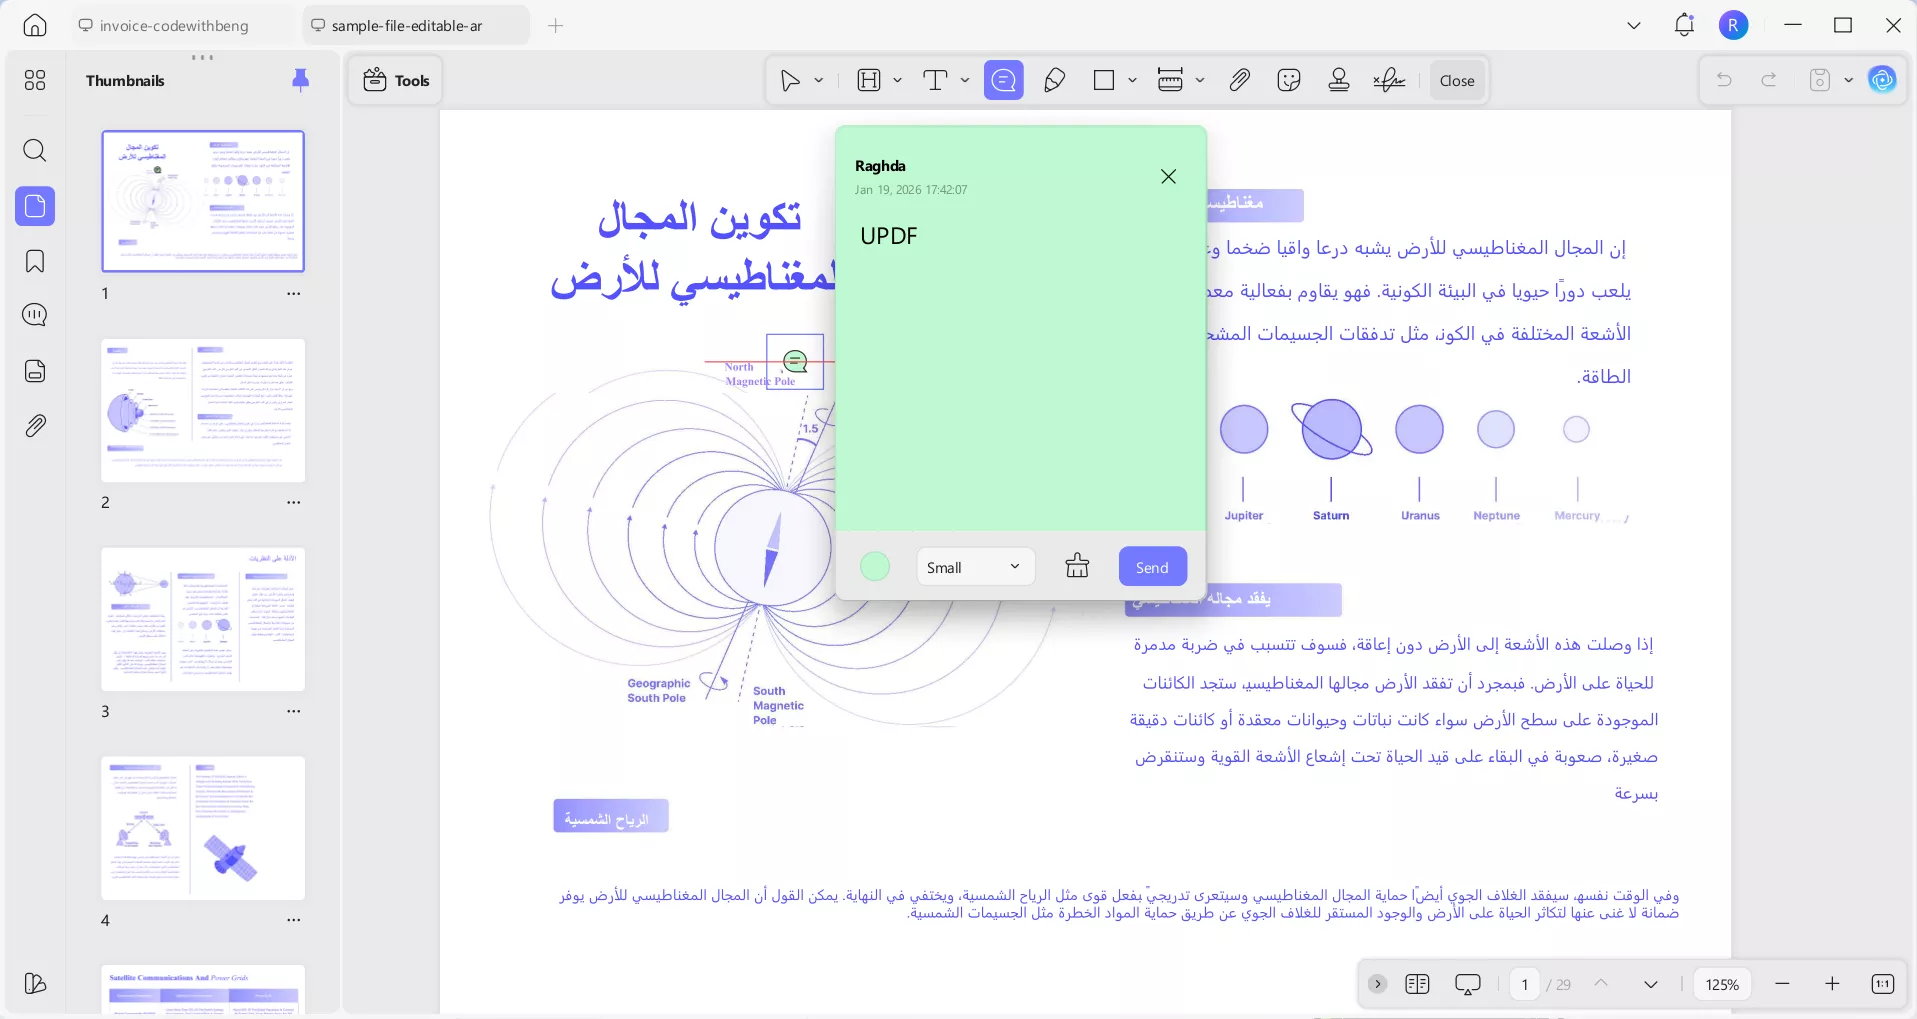Show the bookmarks panel

coord(35,262)
